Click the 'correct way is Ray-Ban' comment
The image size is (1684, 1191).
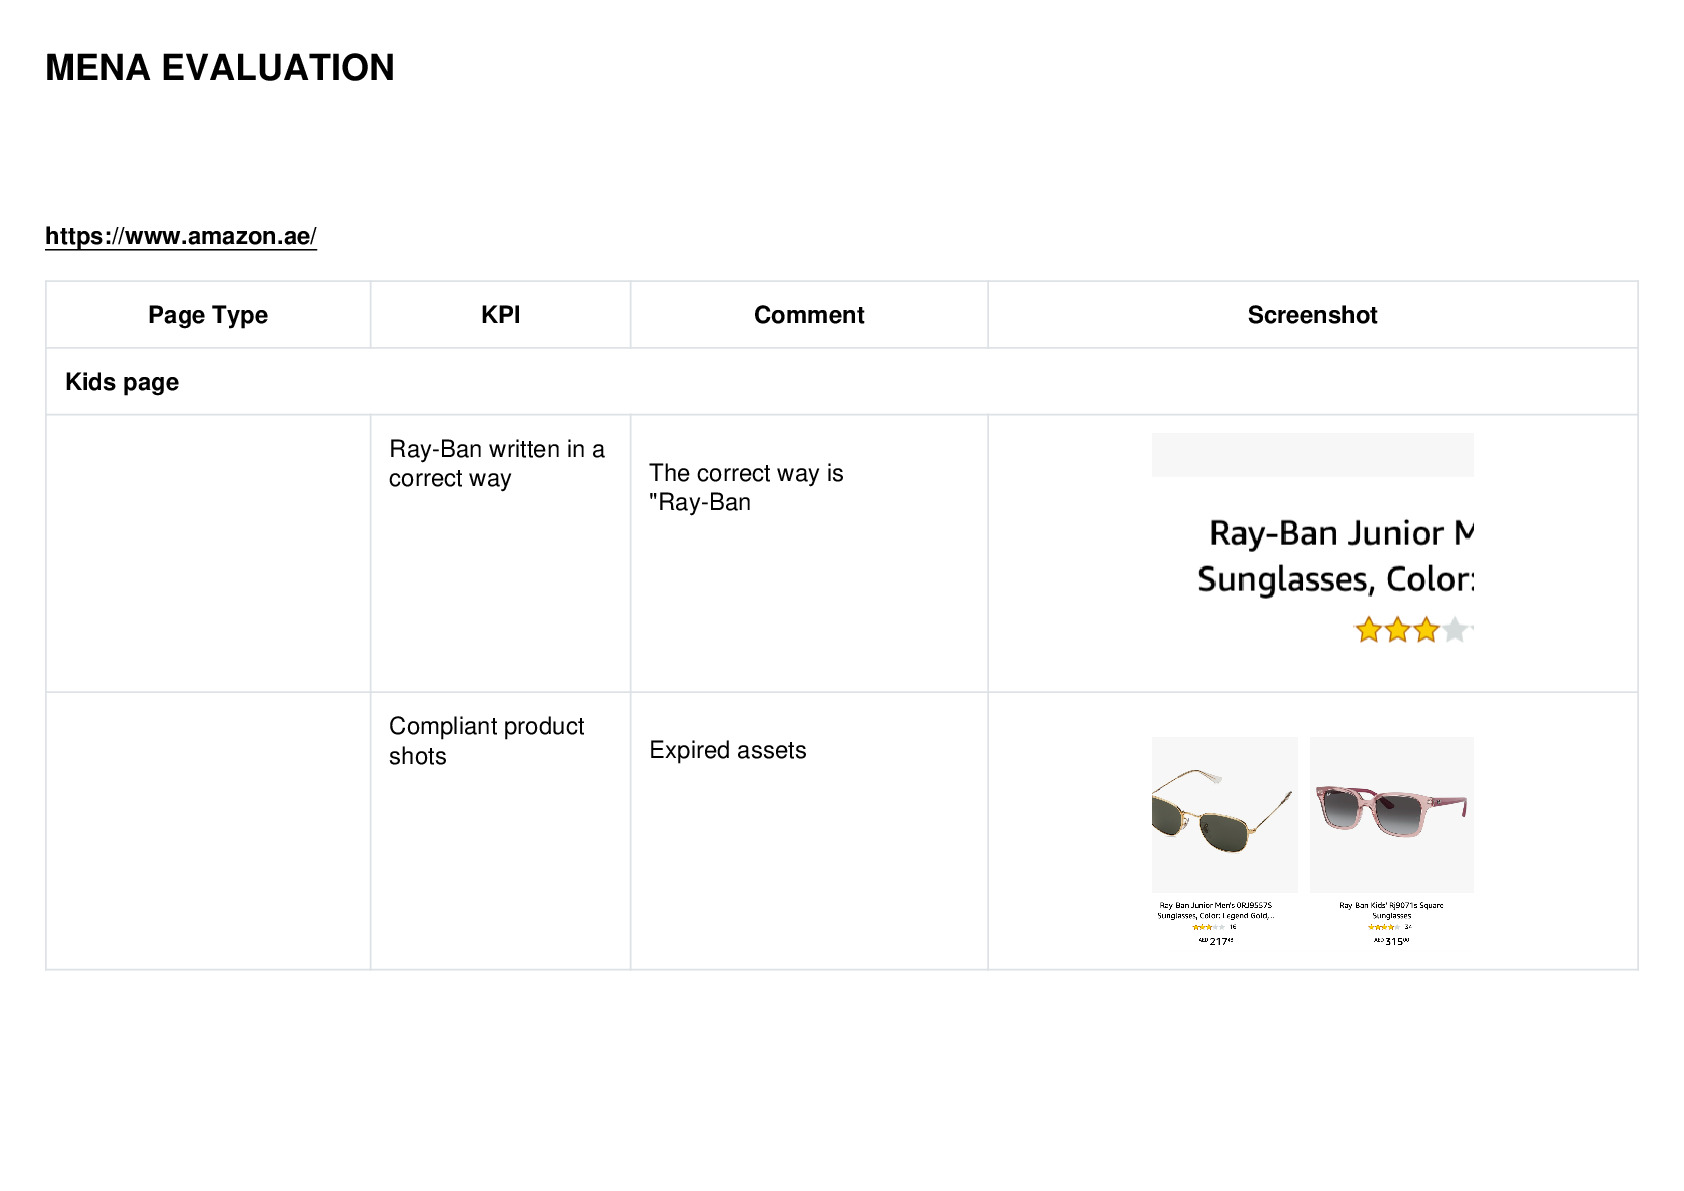click(746, 487)
